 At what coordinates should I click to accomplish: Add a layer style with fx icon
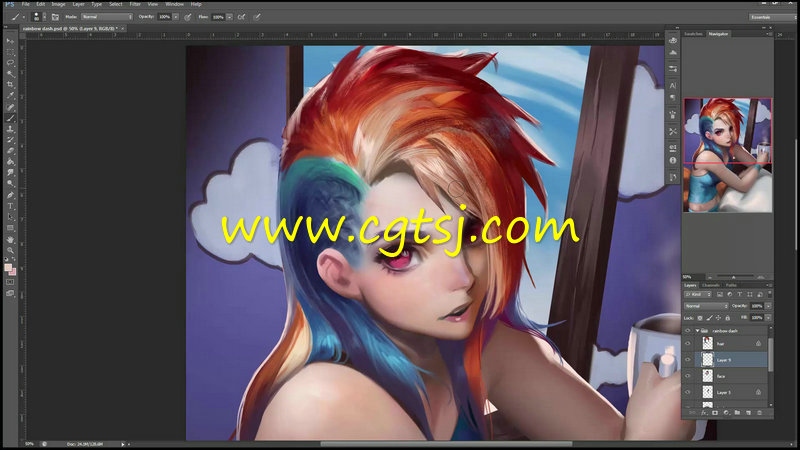(x=704, y=413)
